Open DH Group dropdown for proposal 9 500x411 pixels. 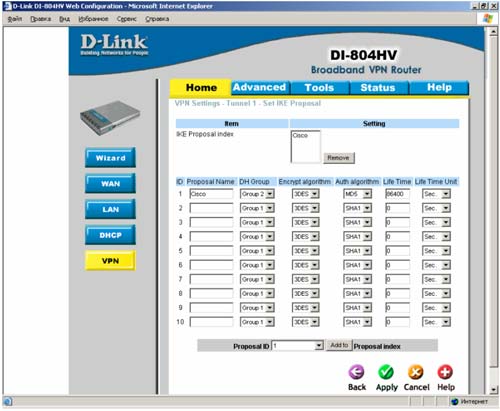click(257, 308)
